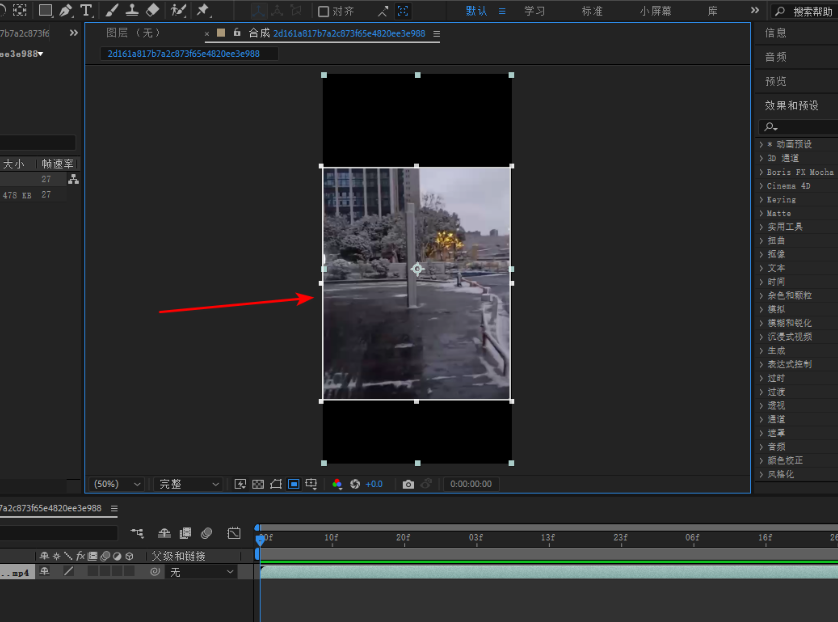
Task: Toggle mask and shape path visibility
Action: 276,484
